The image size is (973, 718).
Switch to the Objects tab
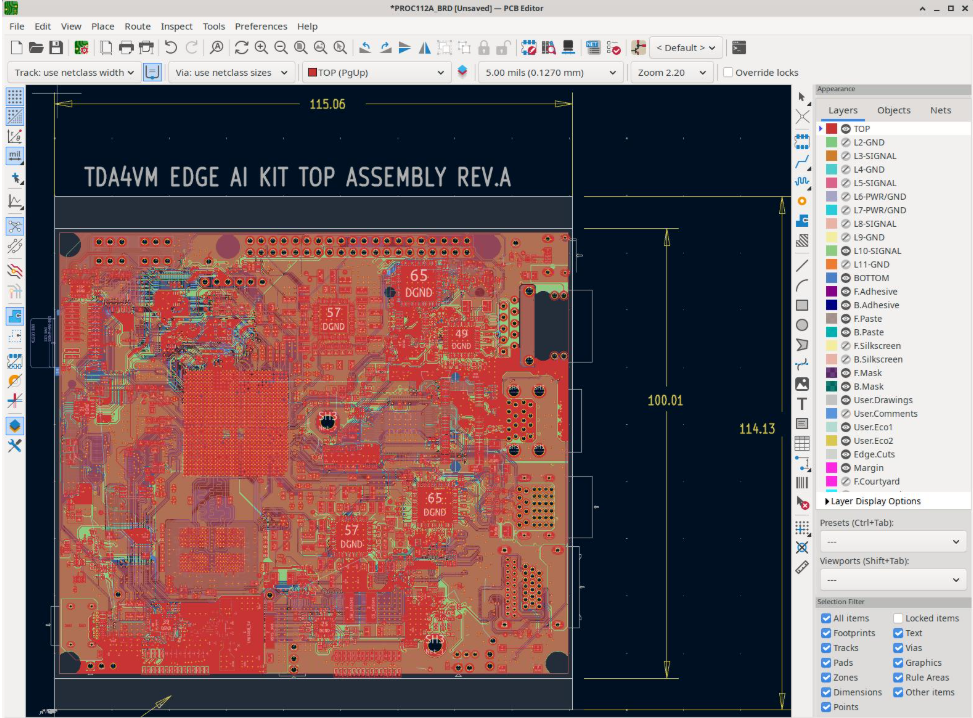894,110
